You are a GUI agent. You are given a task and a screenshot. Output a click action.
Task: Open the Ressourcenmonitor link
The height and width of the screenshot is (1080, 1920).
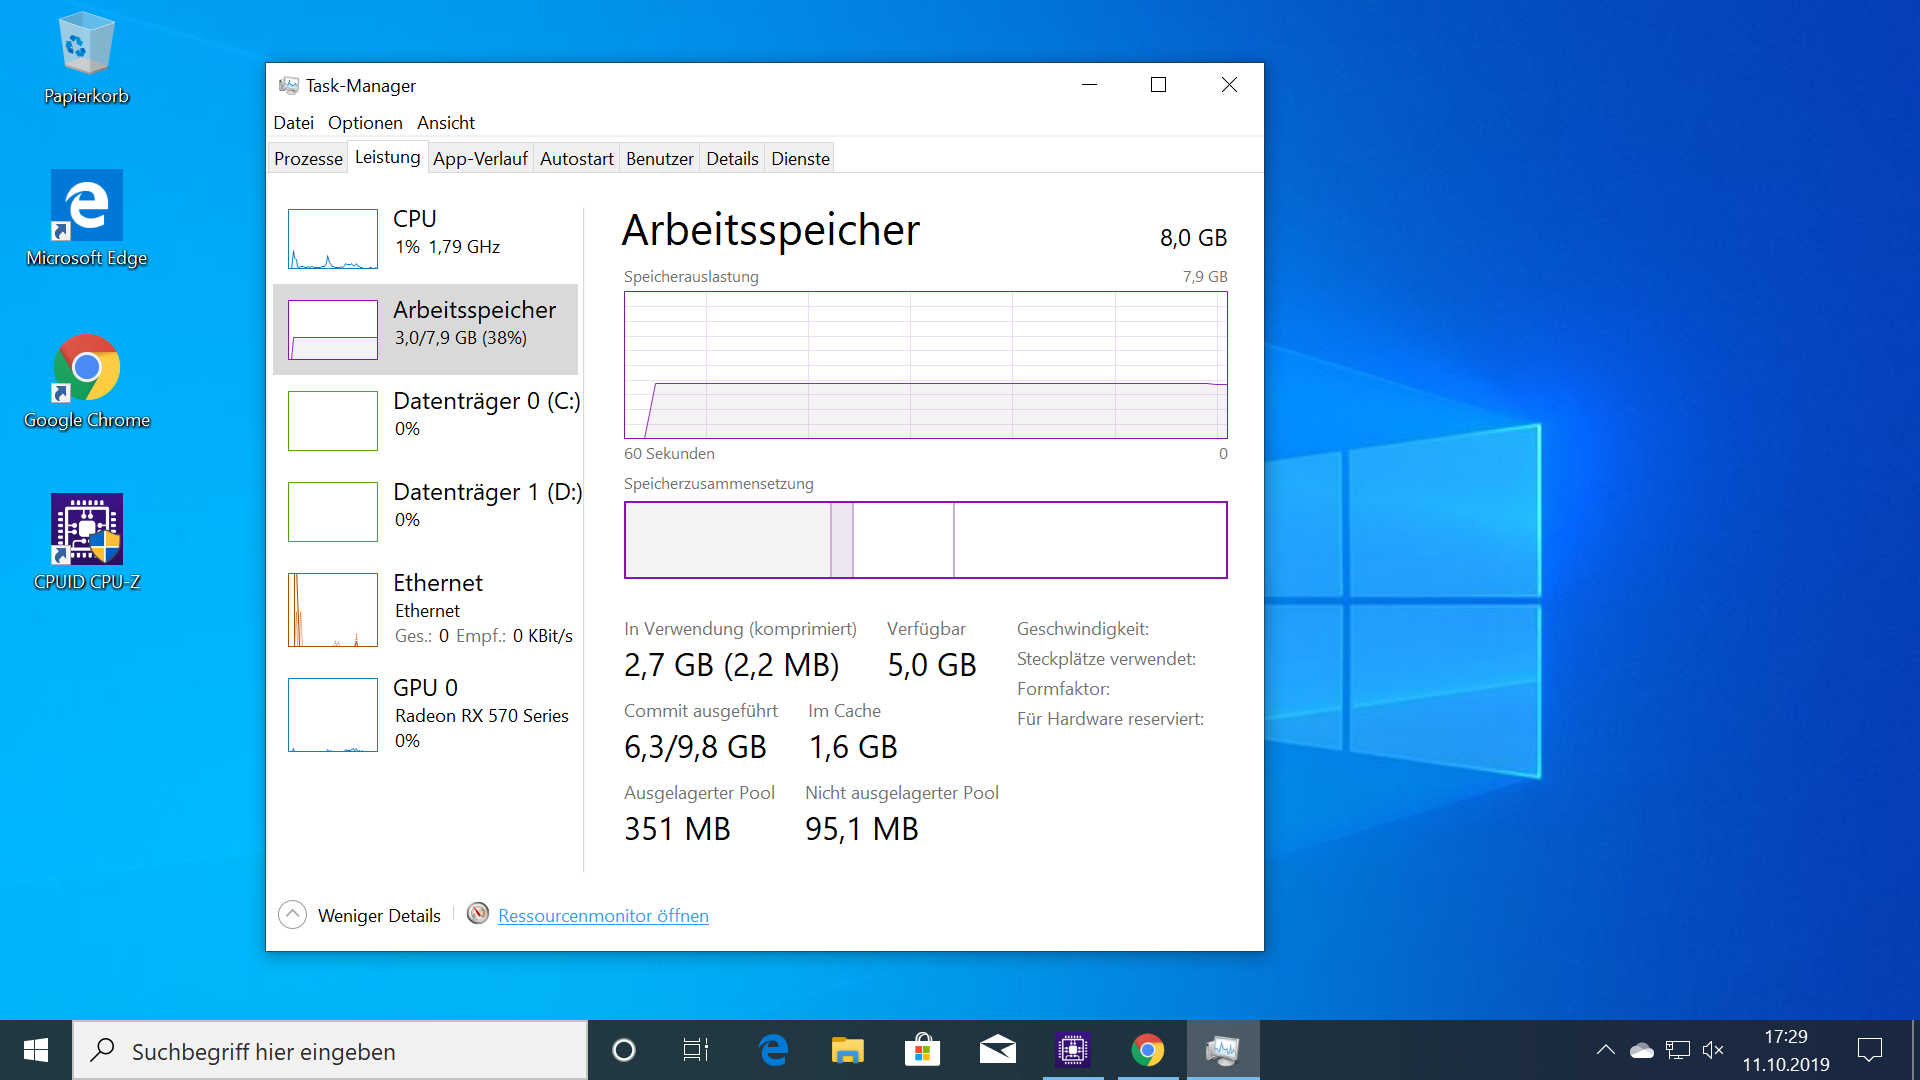click(x=602, y=915)
